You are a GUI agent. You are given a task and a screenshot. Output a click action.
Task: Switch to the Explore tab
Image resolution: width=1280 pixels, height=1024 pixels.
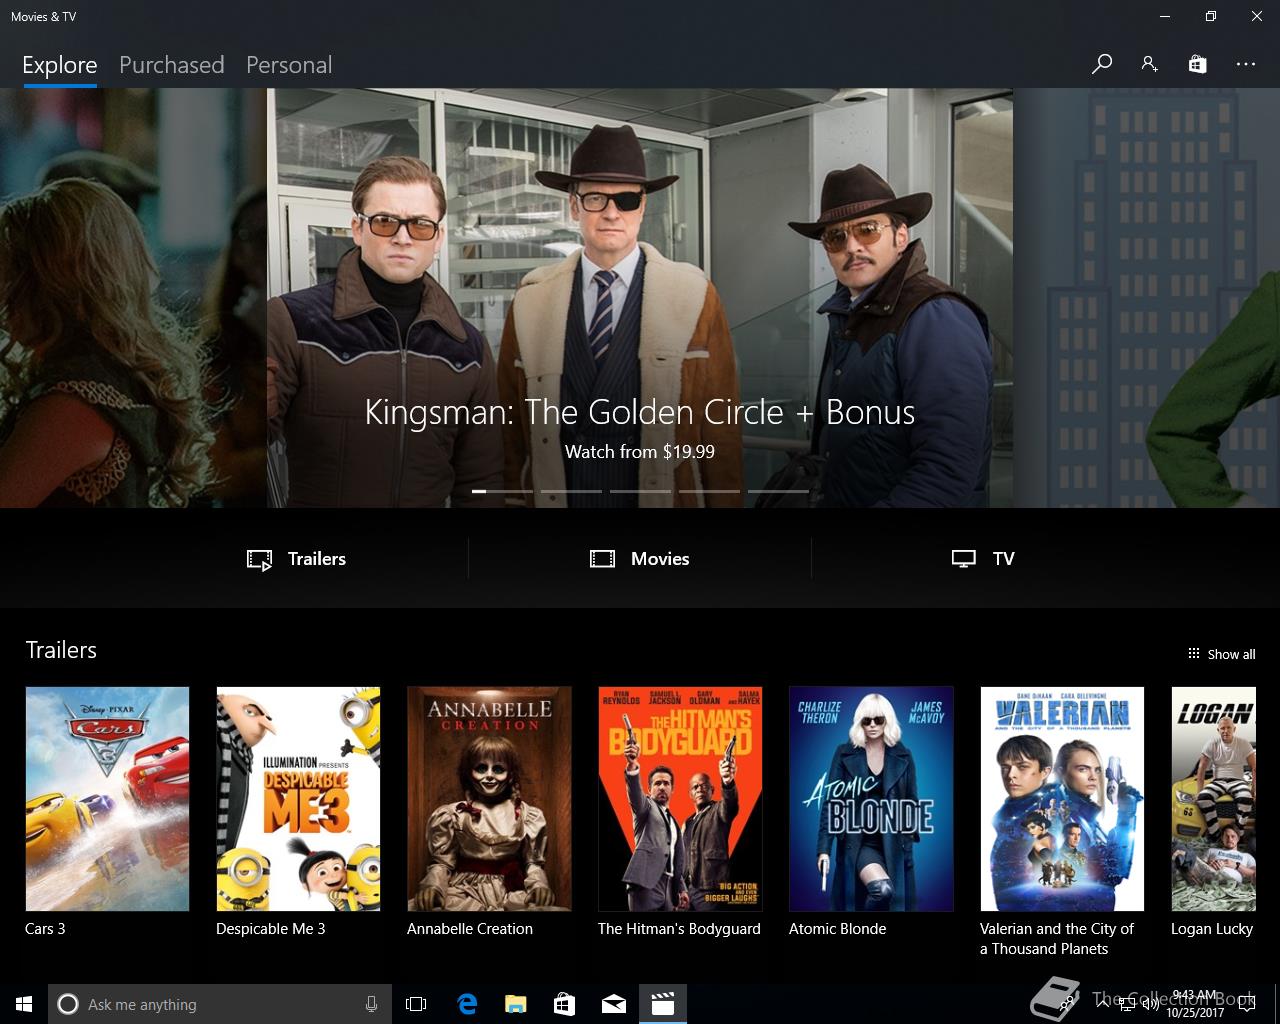[x=60, y=65]
